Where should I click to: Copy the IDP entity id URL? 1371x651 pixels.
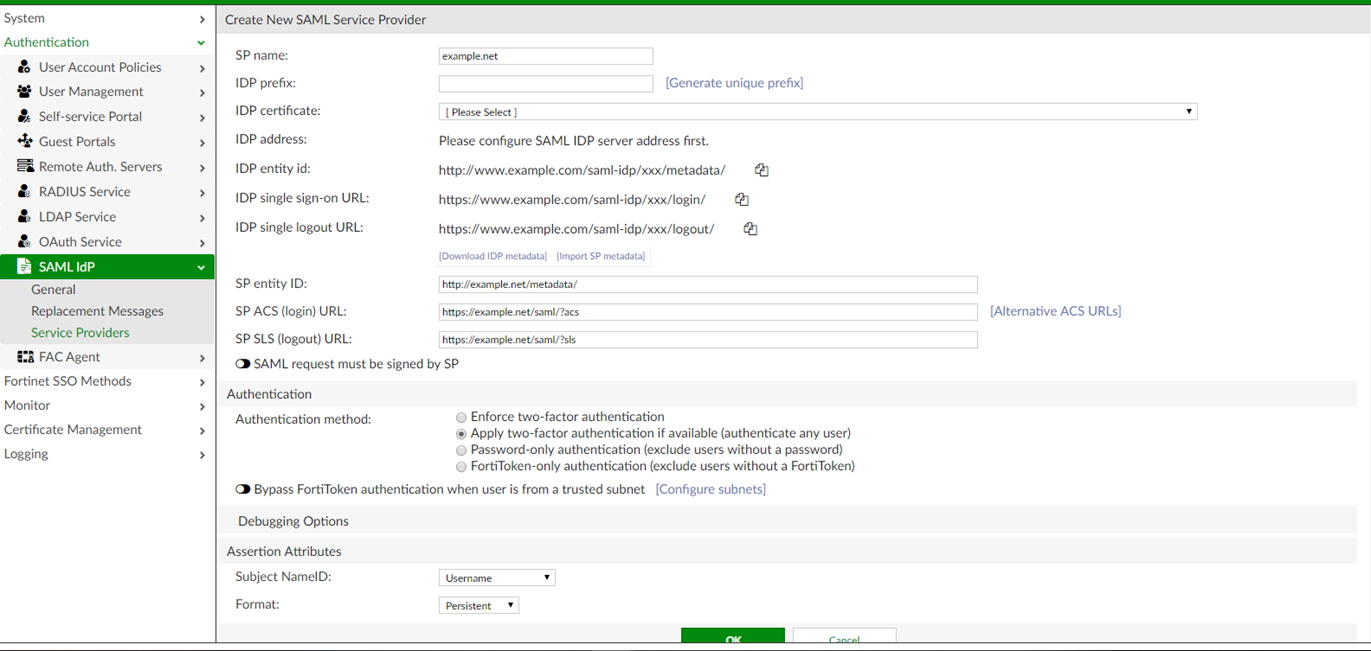click(x=761, y=170)
